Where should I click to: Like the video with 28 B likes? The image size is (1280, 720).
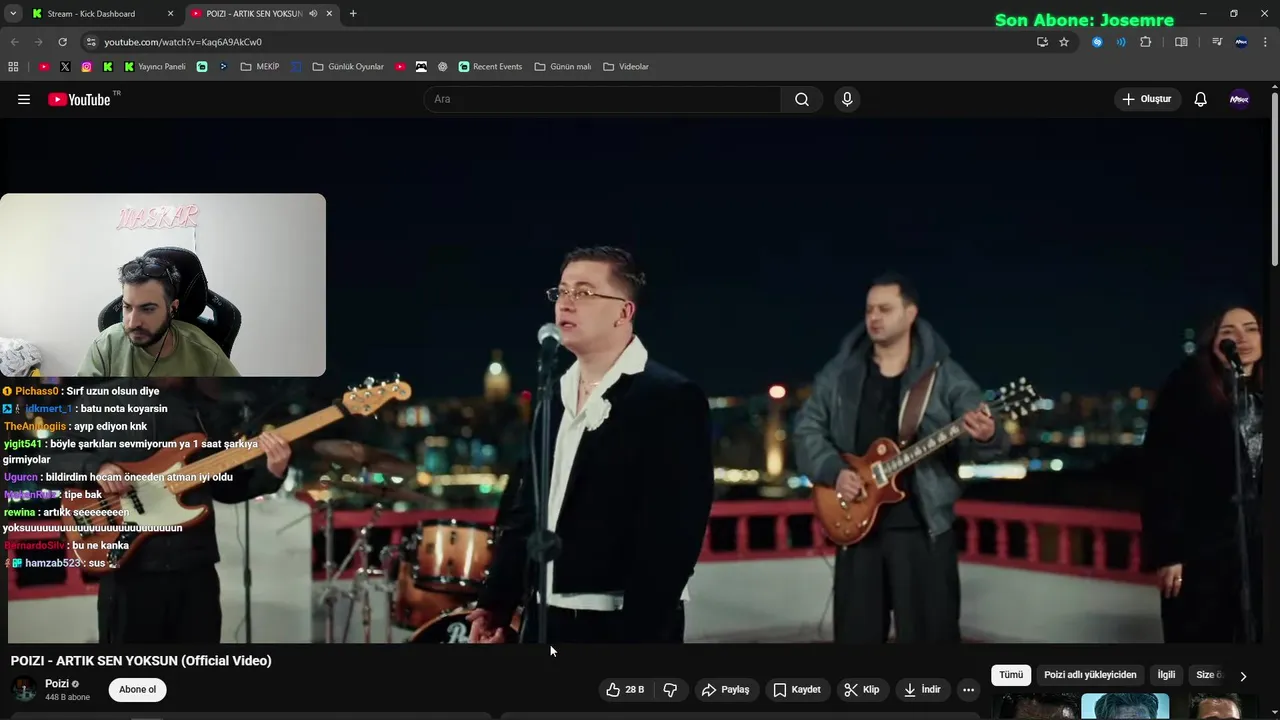click(x=625, y=689)
